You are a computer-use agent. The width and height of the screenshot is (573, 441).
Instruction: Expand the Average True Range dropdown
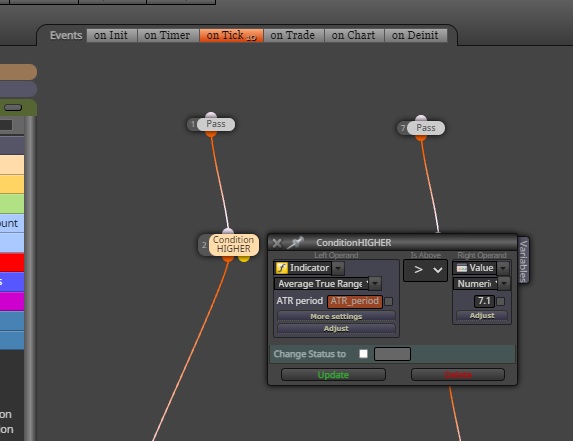(x=375, y=284)
